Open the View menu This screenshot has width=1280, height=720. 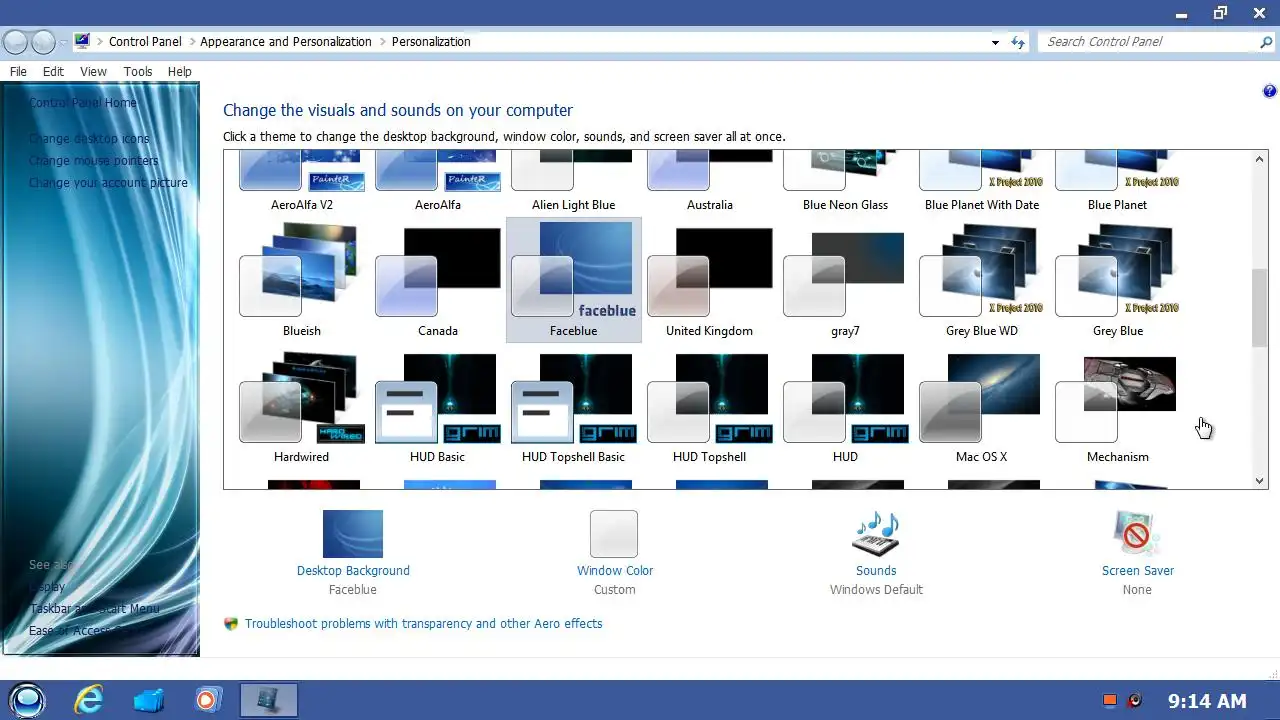(x=93, y=72)
